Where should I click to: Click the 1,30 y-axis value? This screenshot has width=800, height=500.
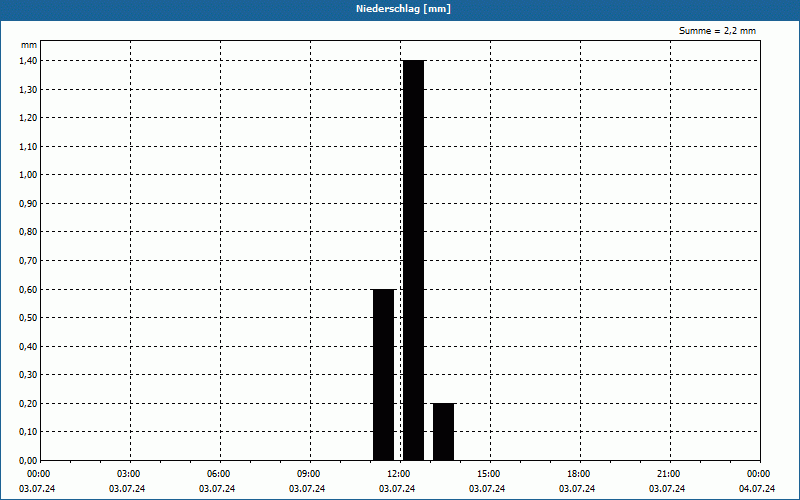pos(29,89)
